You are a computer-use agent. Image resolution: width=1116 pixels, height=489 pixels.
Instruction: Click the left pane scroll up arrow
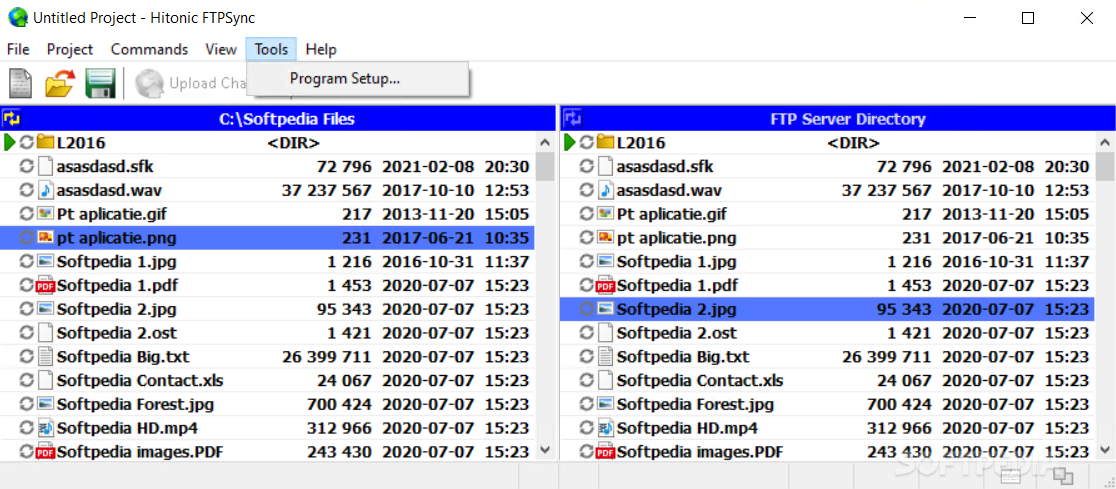click(x=545, y=142)
